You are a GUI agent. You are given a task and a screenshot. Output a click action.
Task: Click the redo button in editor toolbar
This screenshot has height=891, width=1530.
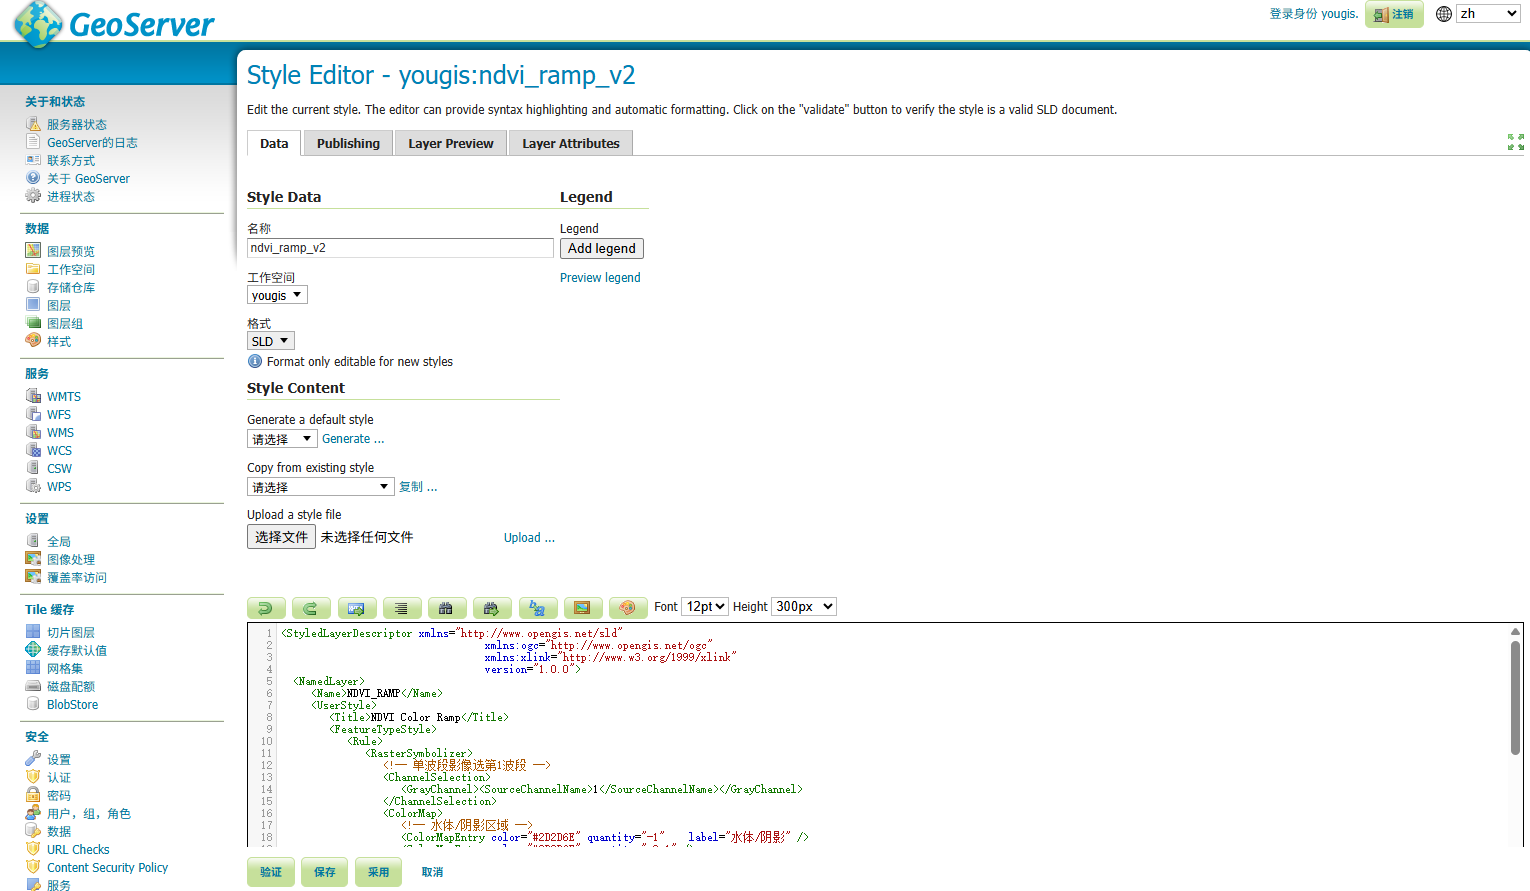311,608
